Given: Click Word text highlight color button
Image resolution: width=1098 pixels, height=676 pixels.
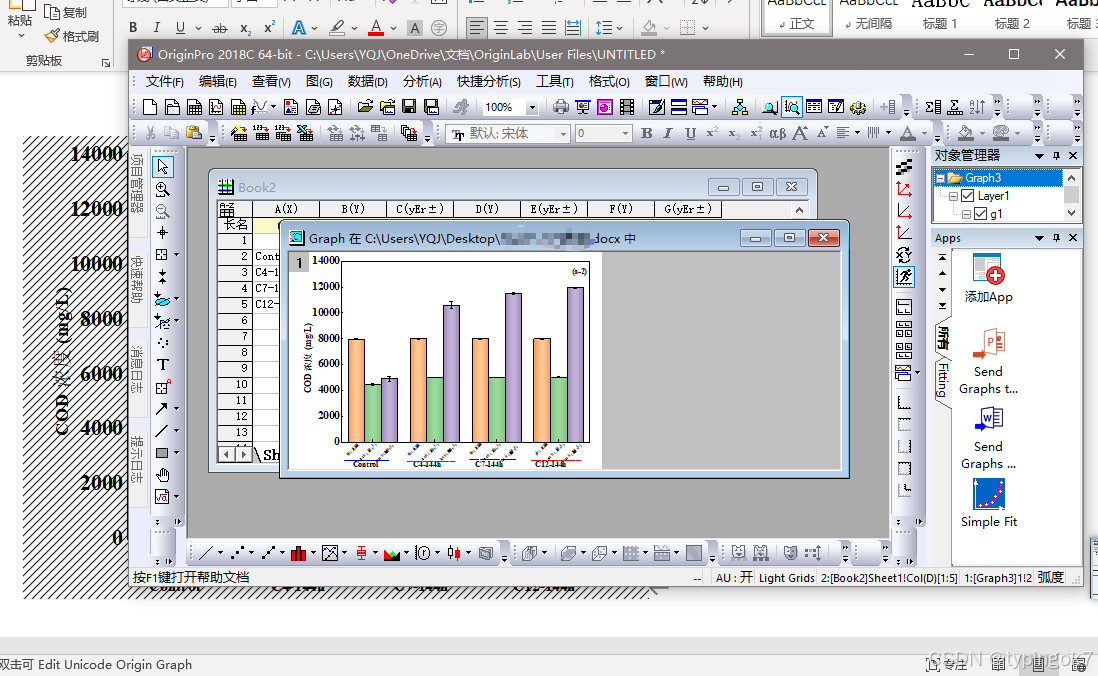Looking at the screenshot, I should point(337,27).
